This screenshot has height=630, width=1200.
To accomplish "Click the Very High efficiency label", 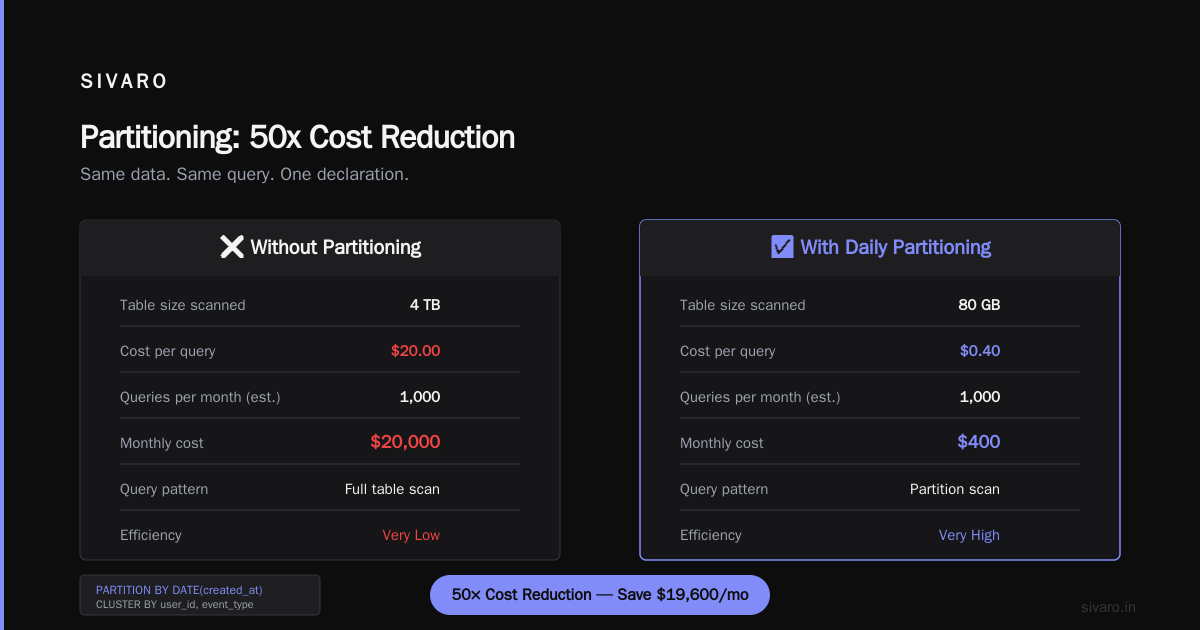I will (x=969, y=535).
